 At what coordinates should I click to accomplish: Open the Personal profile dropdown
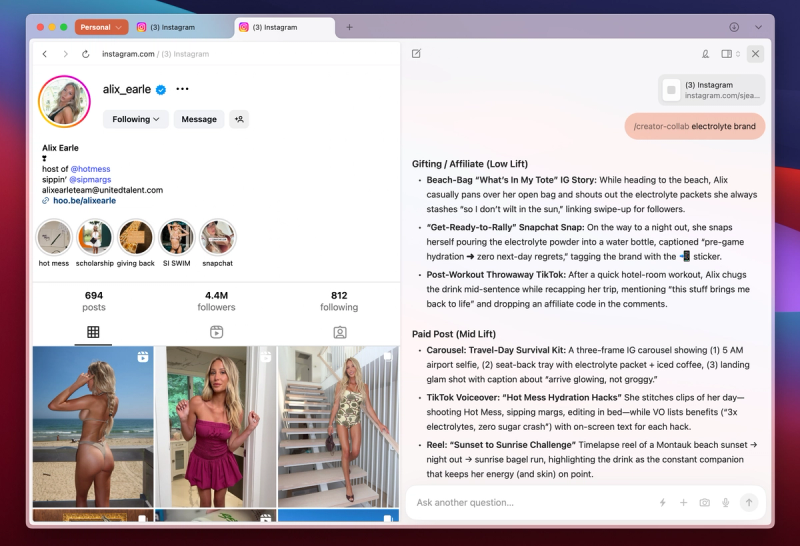click(x=101, y=27)
